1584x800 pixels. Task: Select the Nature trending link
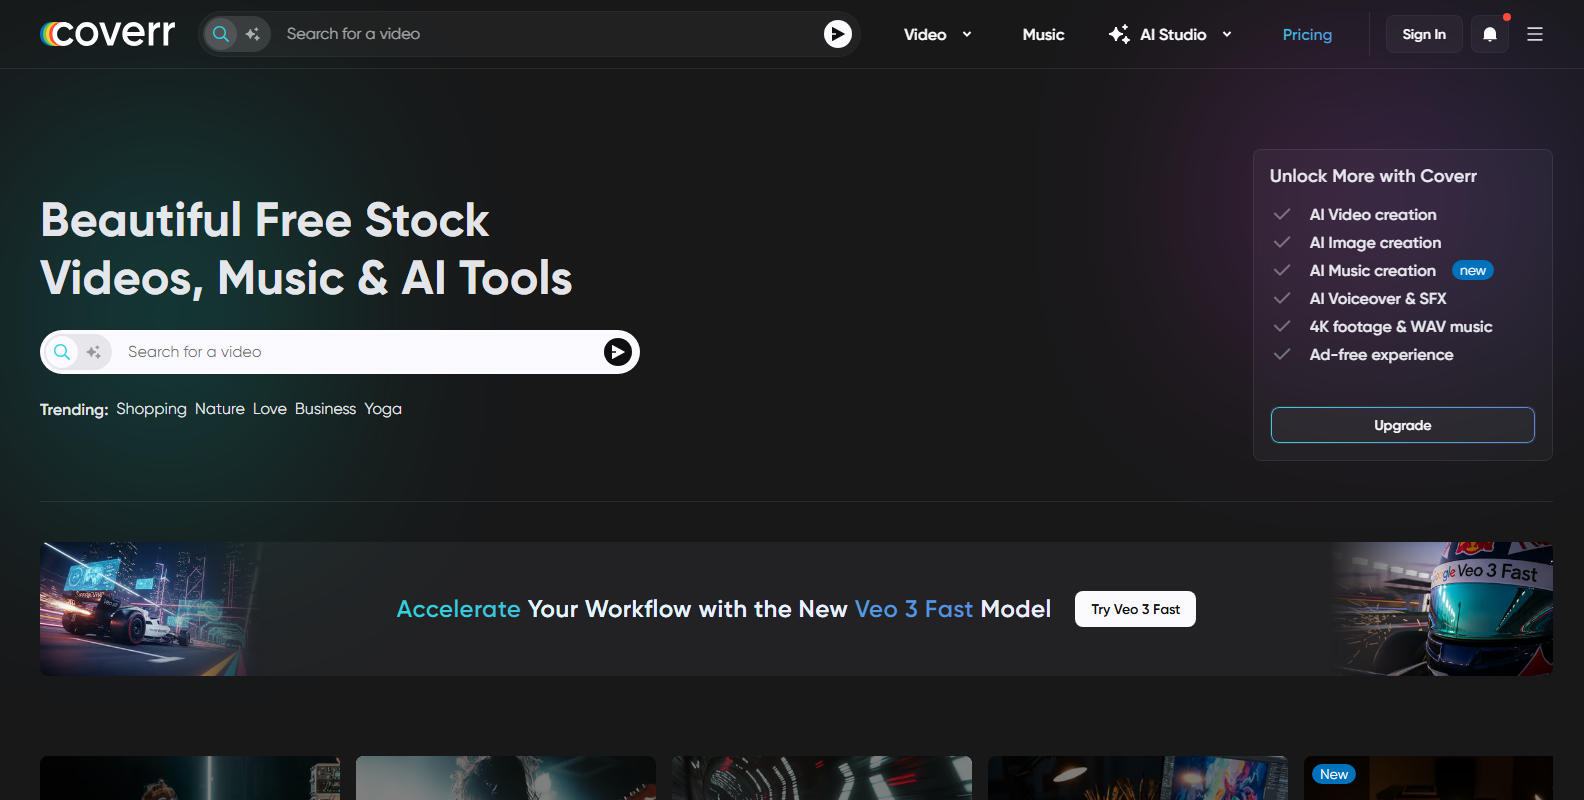[219, 409]
